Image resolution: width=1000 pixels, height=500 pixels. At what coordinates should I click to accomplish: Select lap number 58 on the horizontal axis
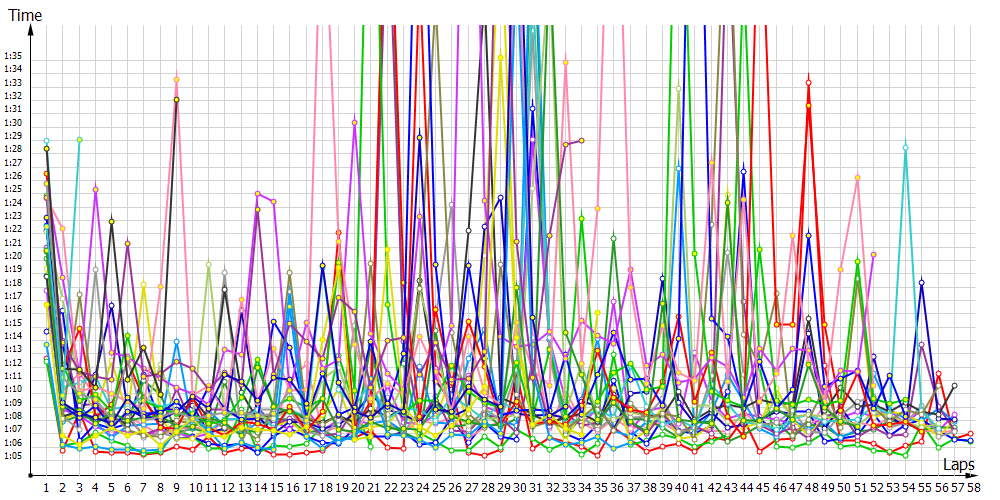tap(972, 487)
